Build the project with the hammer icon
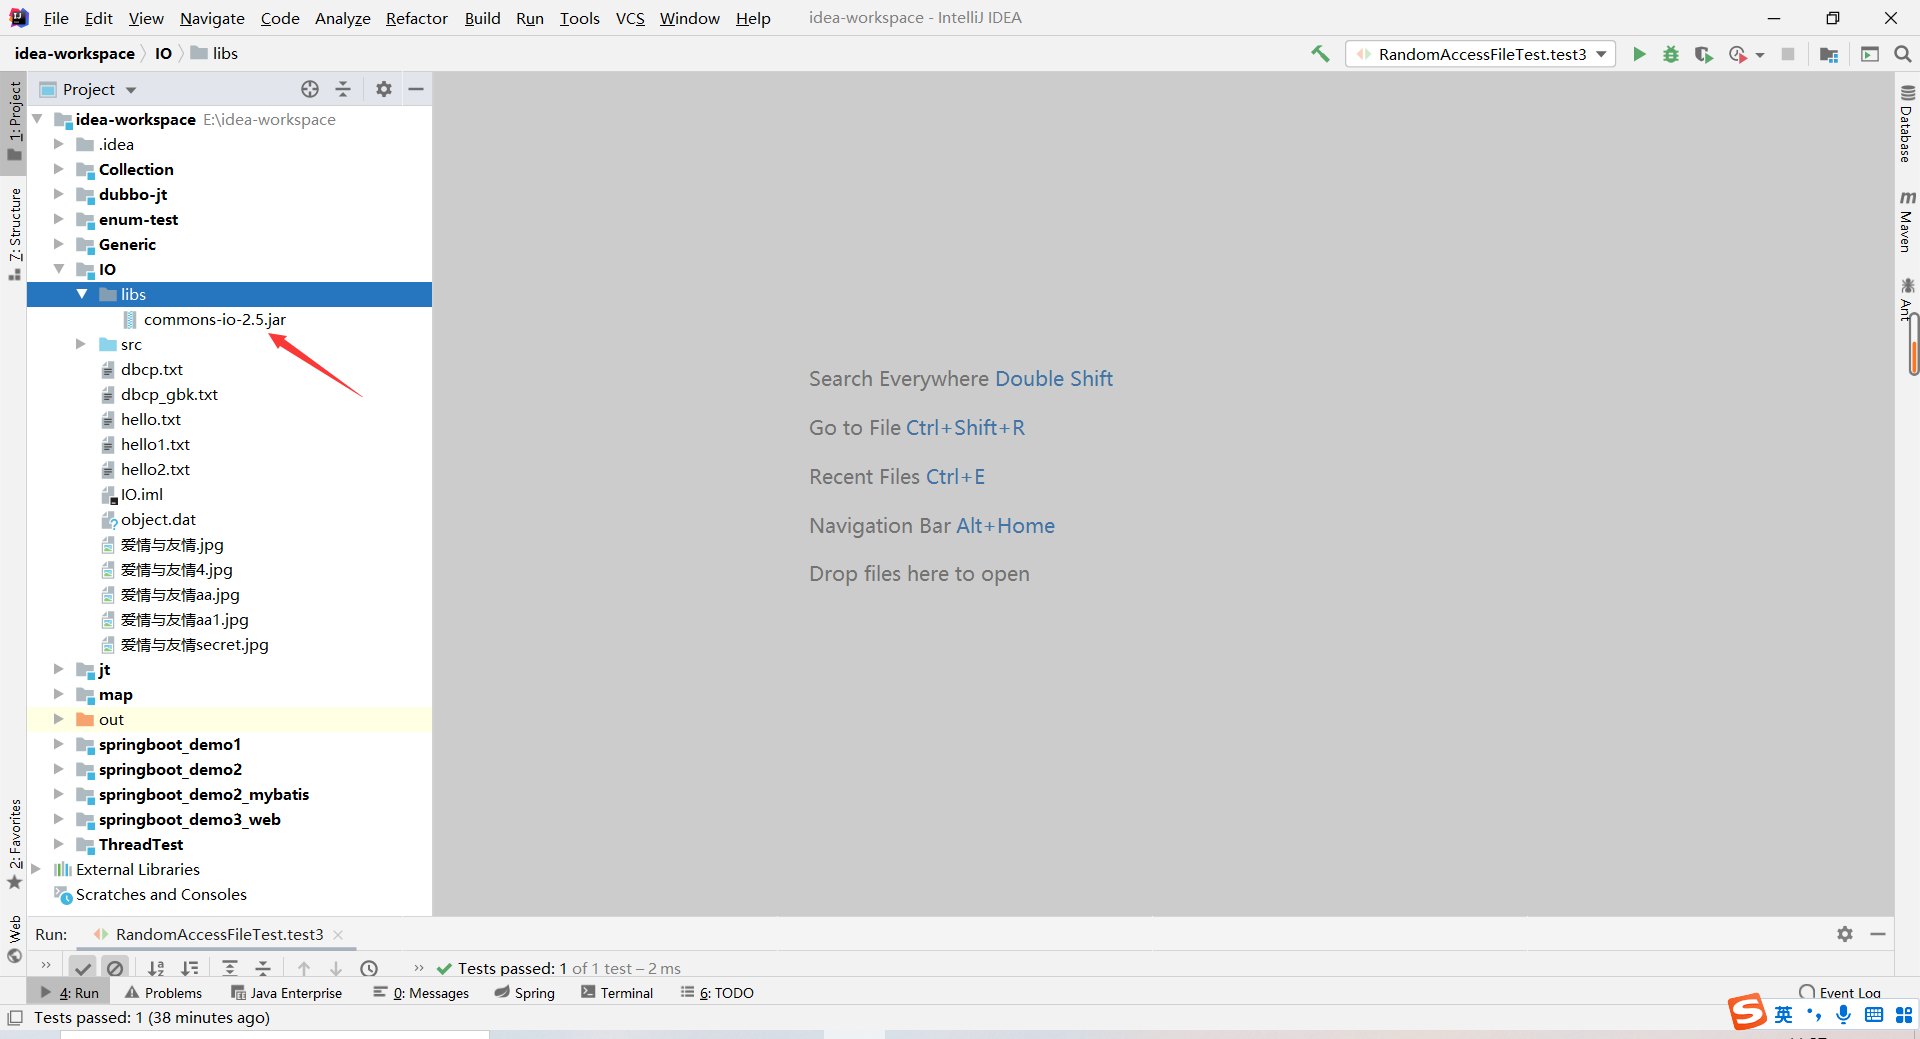The height and width of the screenshot is (1039, 1920). click(x=1320, y=54)
